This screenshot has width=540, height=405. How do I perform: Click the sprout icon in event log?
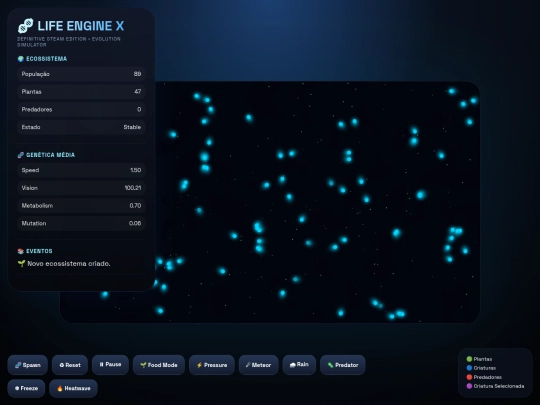tap(21, 263)
